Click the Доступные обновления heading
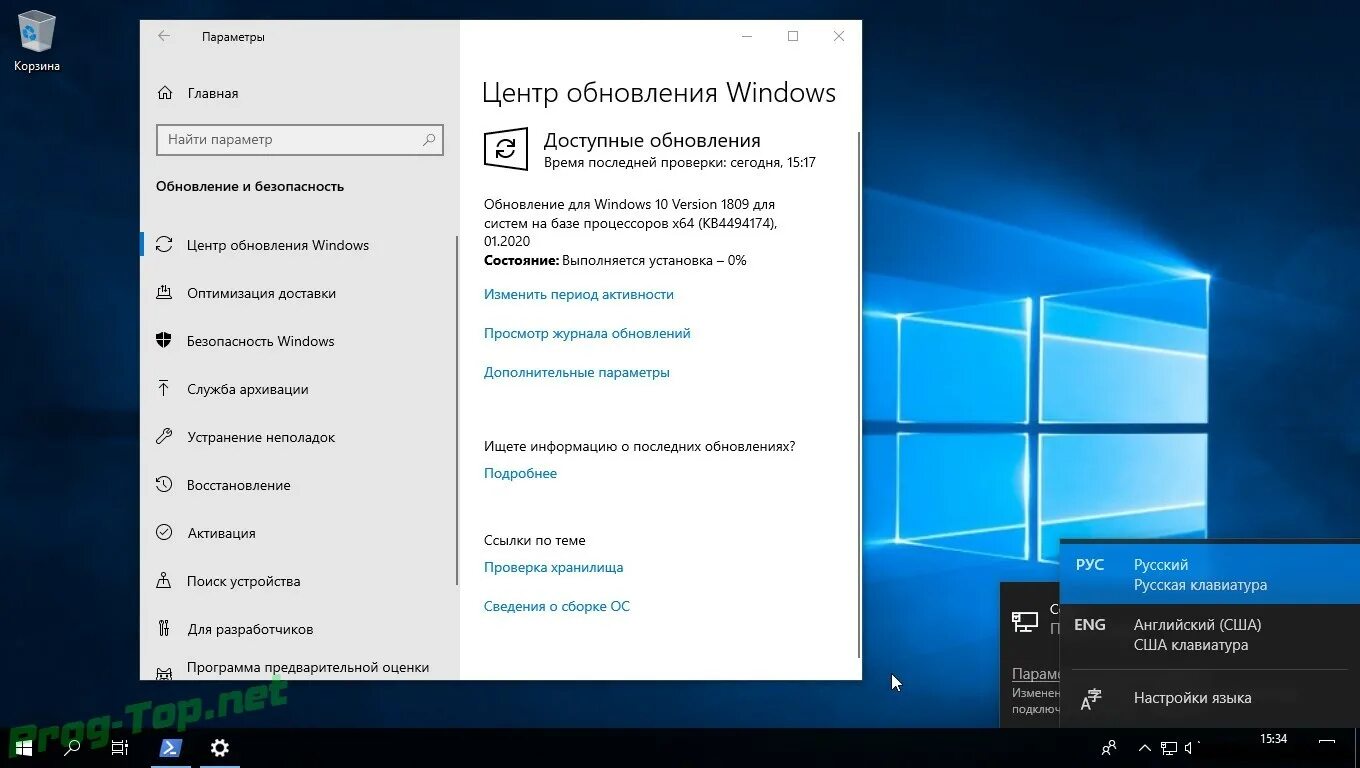Viewport: 1360px width, 768px height. pos(652,141)
